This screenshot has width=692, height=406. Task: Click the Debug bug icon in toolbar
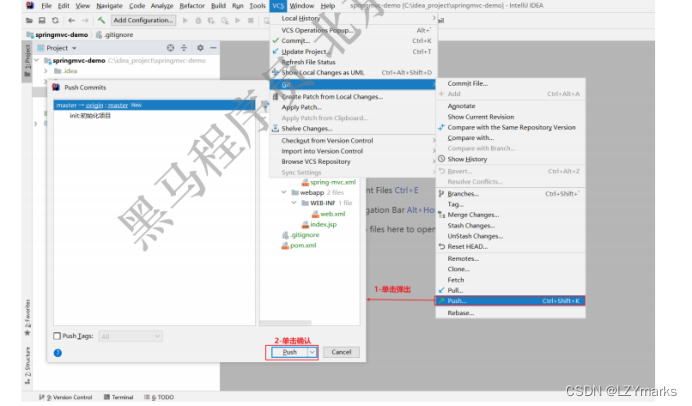(x=199, y=20)
